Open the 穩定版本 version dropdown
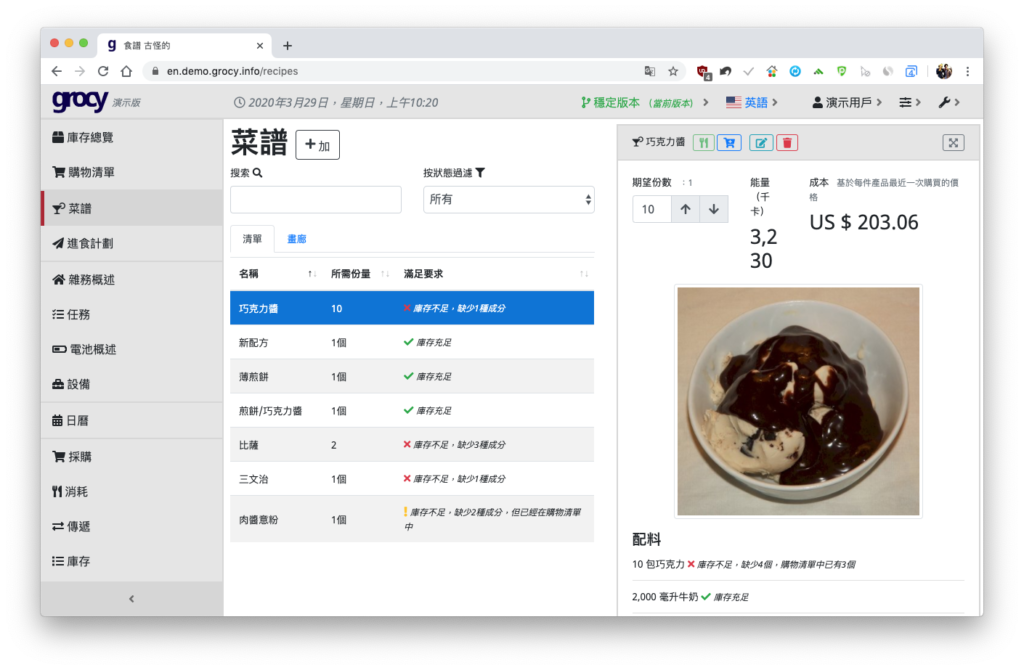This screenshot has height=670, width=1024. [x=645, y=103]
